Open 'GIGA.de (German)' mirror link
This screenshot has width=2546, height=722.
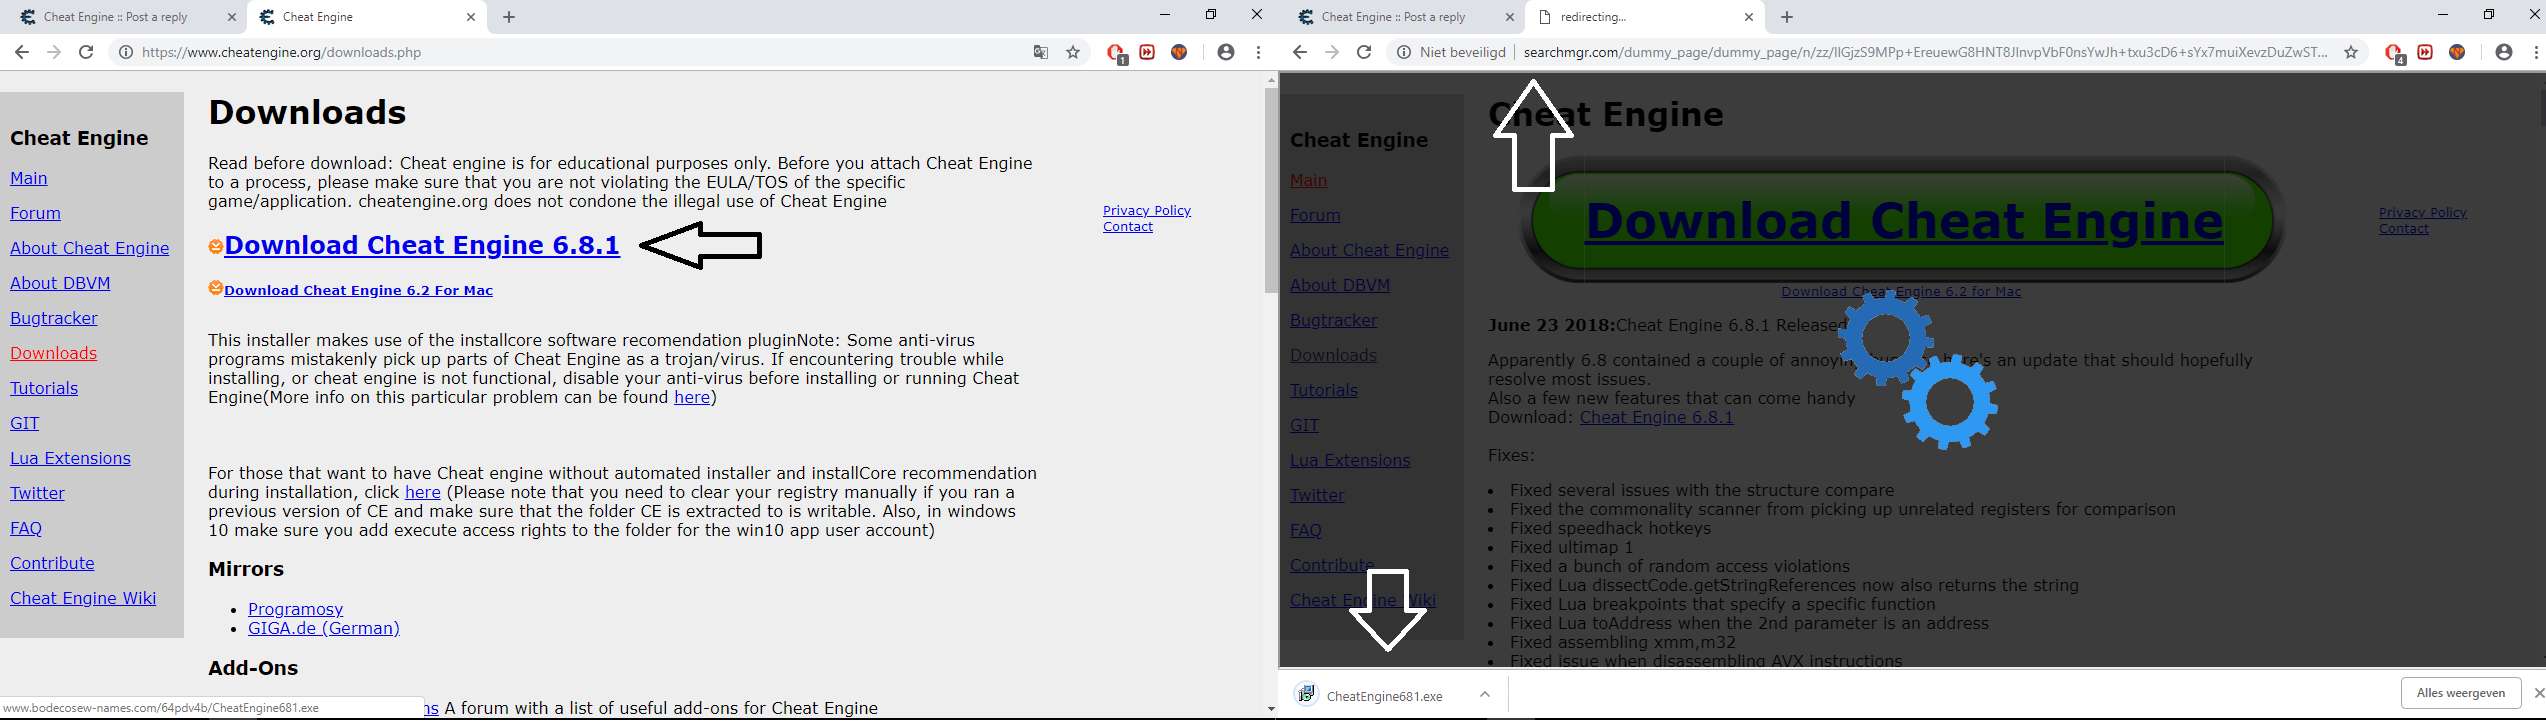pos(324,628)
